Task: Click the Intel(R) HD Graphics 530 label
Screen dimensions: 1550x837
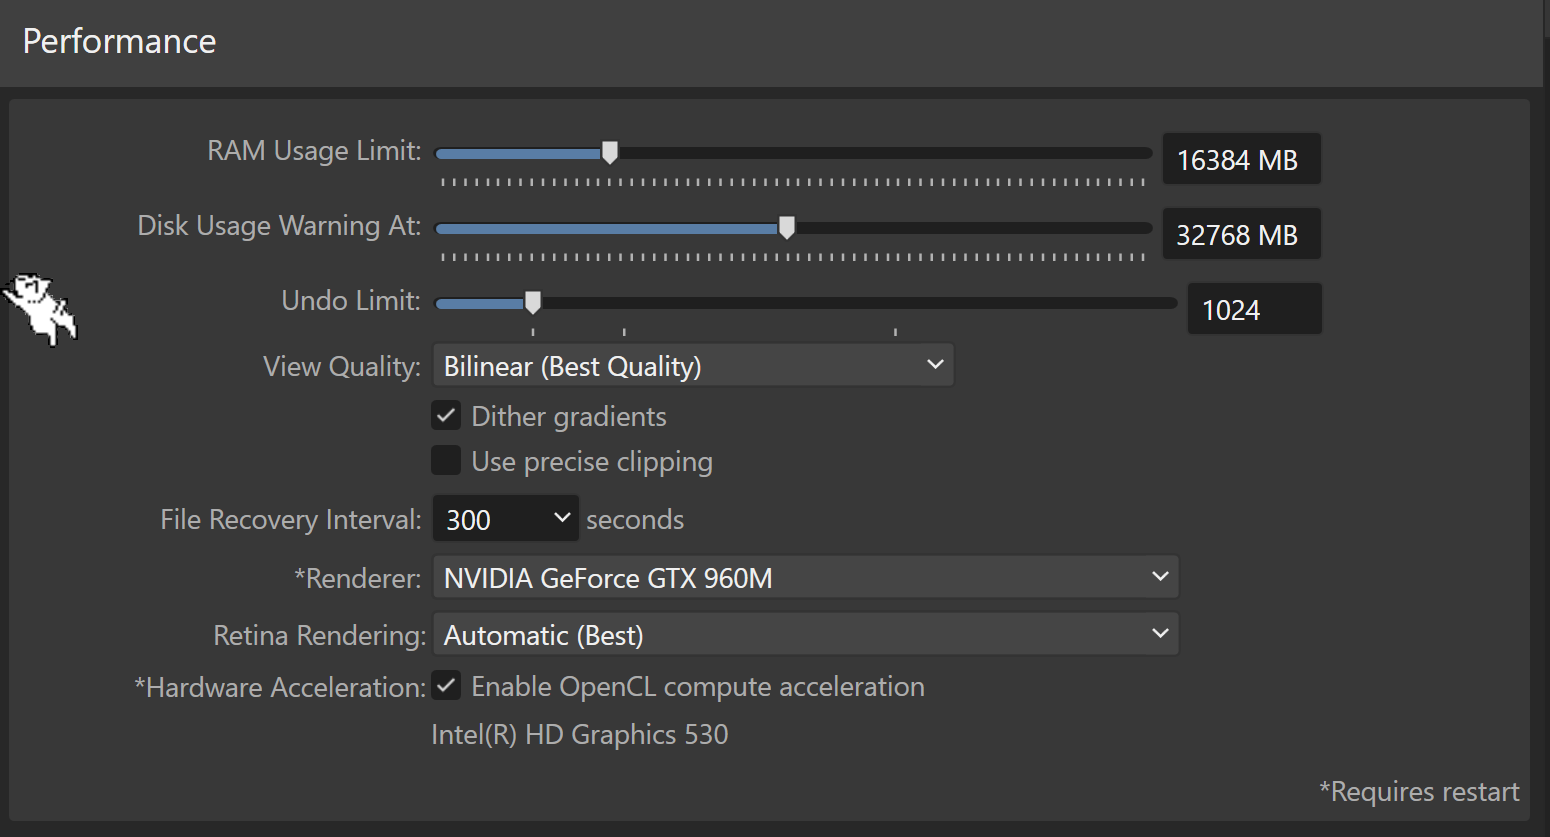Action: [580, 734]
